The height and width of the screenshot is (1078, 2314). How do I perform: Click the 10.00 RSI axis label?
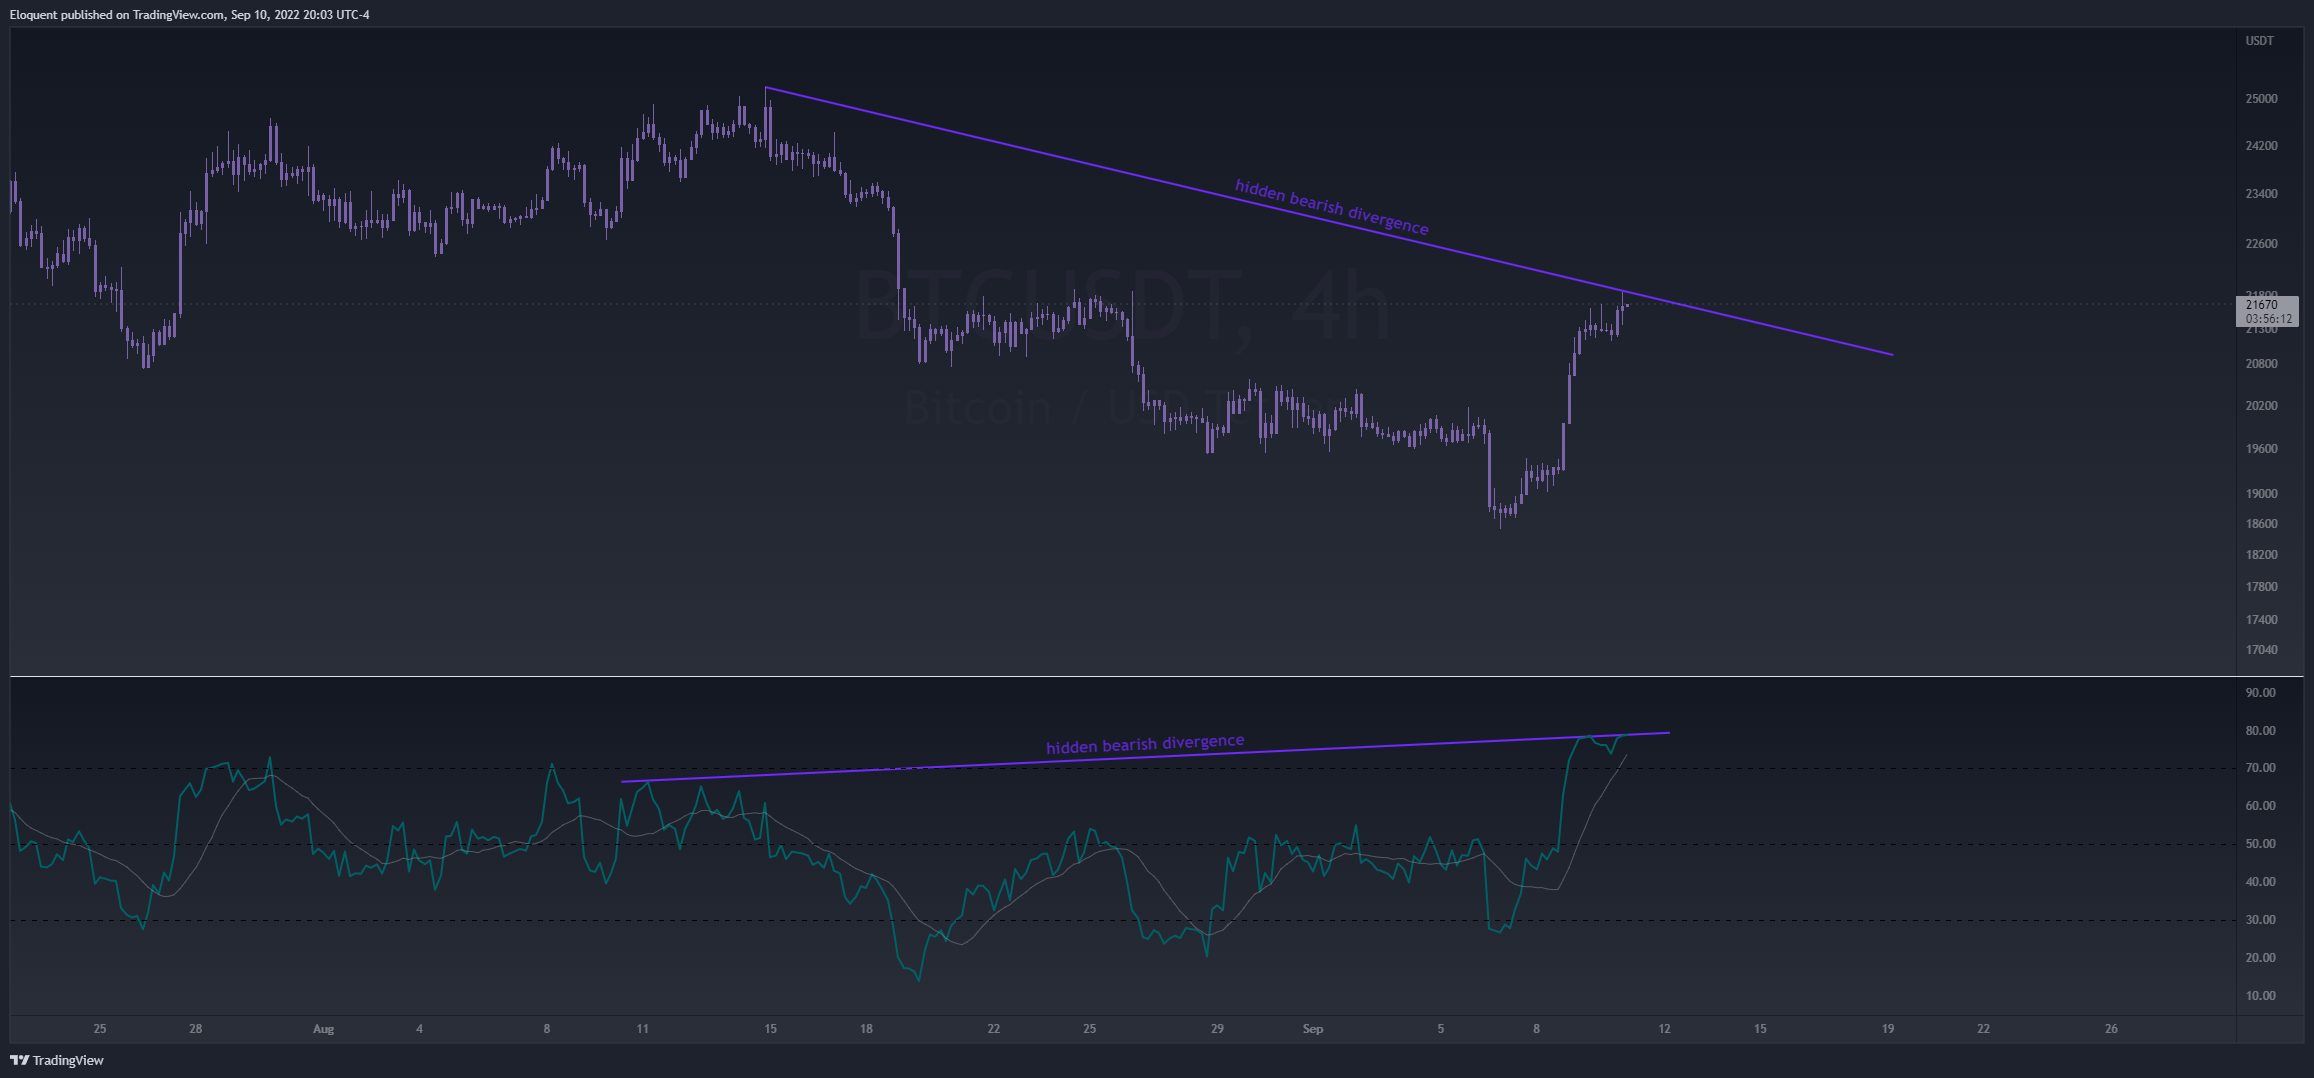2260,996
